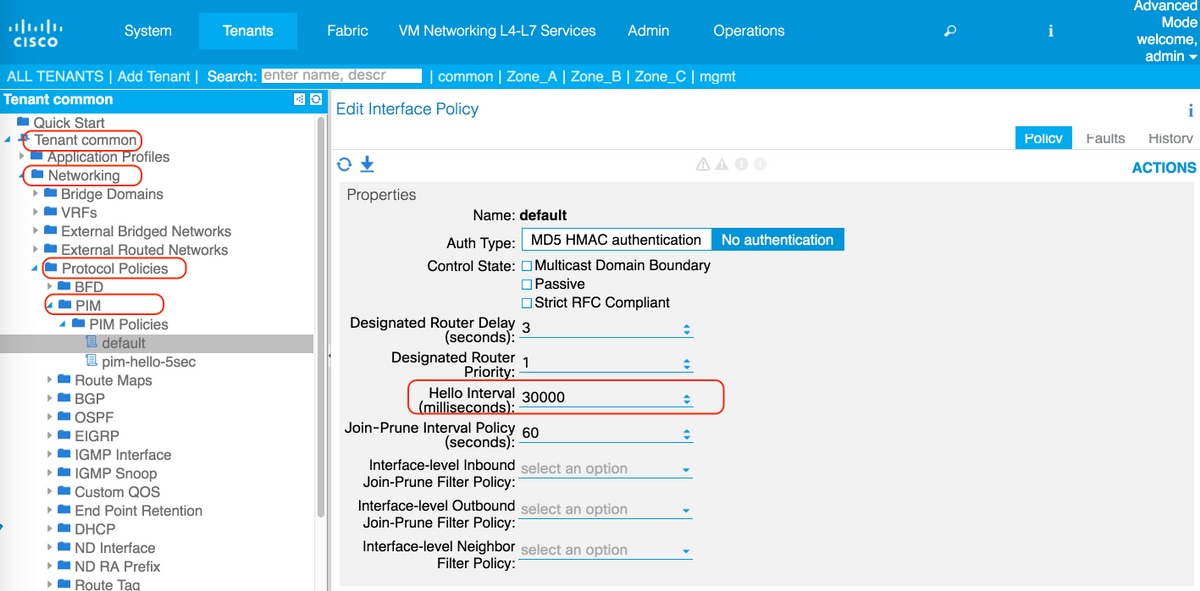Adjust the Designated Router Priority stepper arrows

(686, 364)
